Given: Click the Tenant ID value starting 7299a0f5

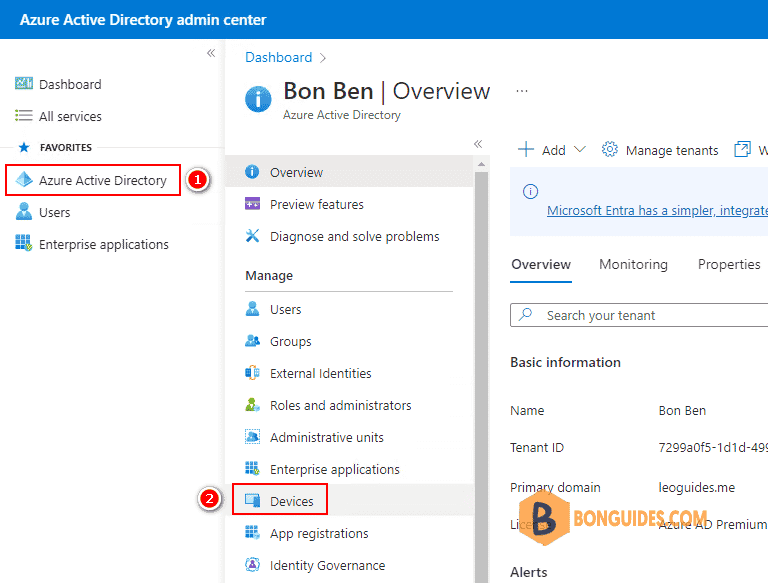Looking at the screenshot, I should point(713,447).
